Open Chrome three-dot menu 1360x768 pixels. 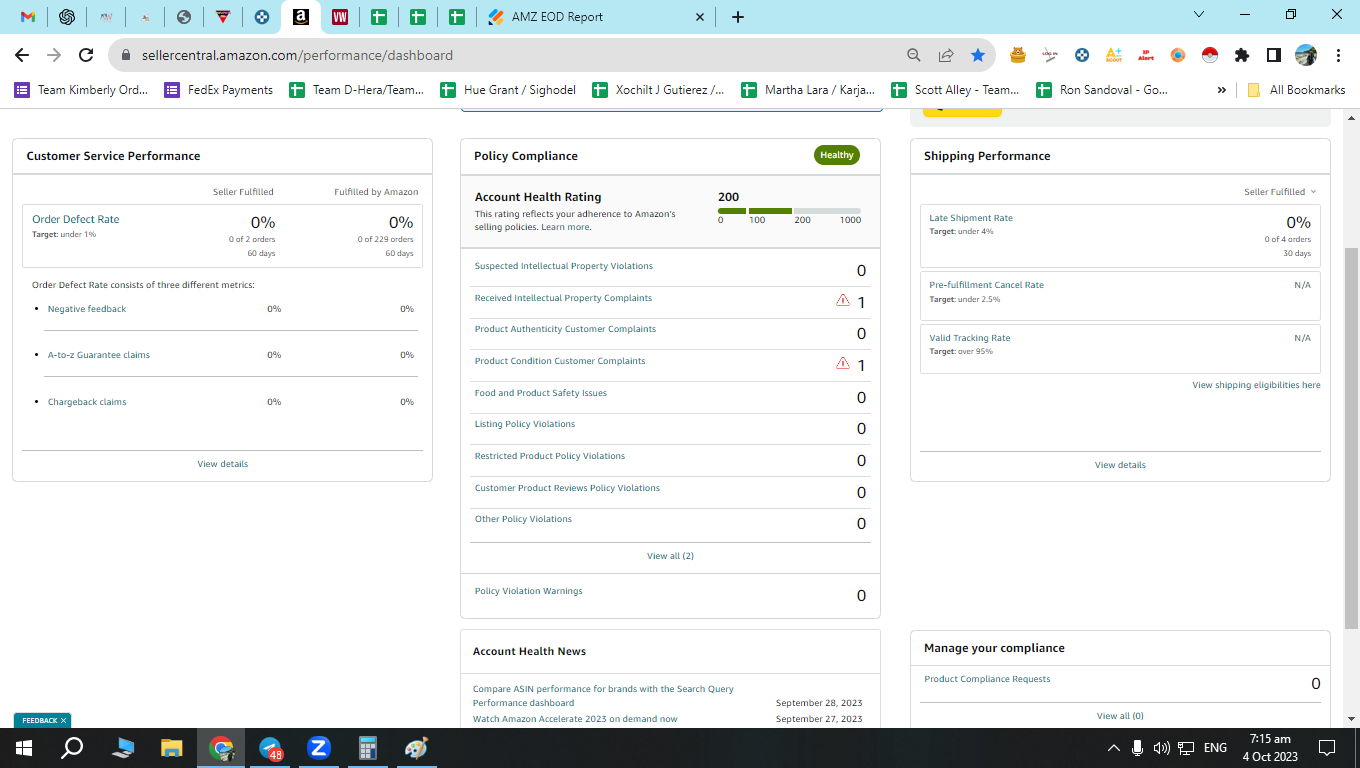coord(1338,55)
